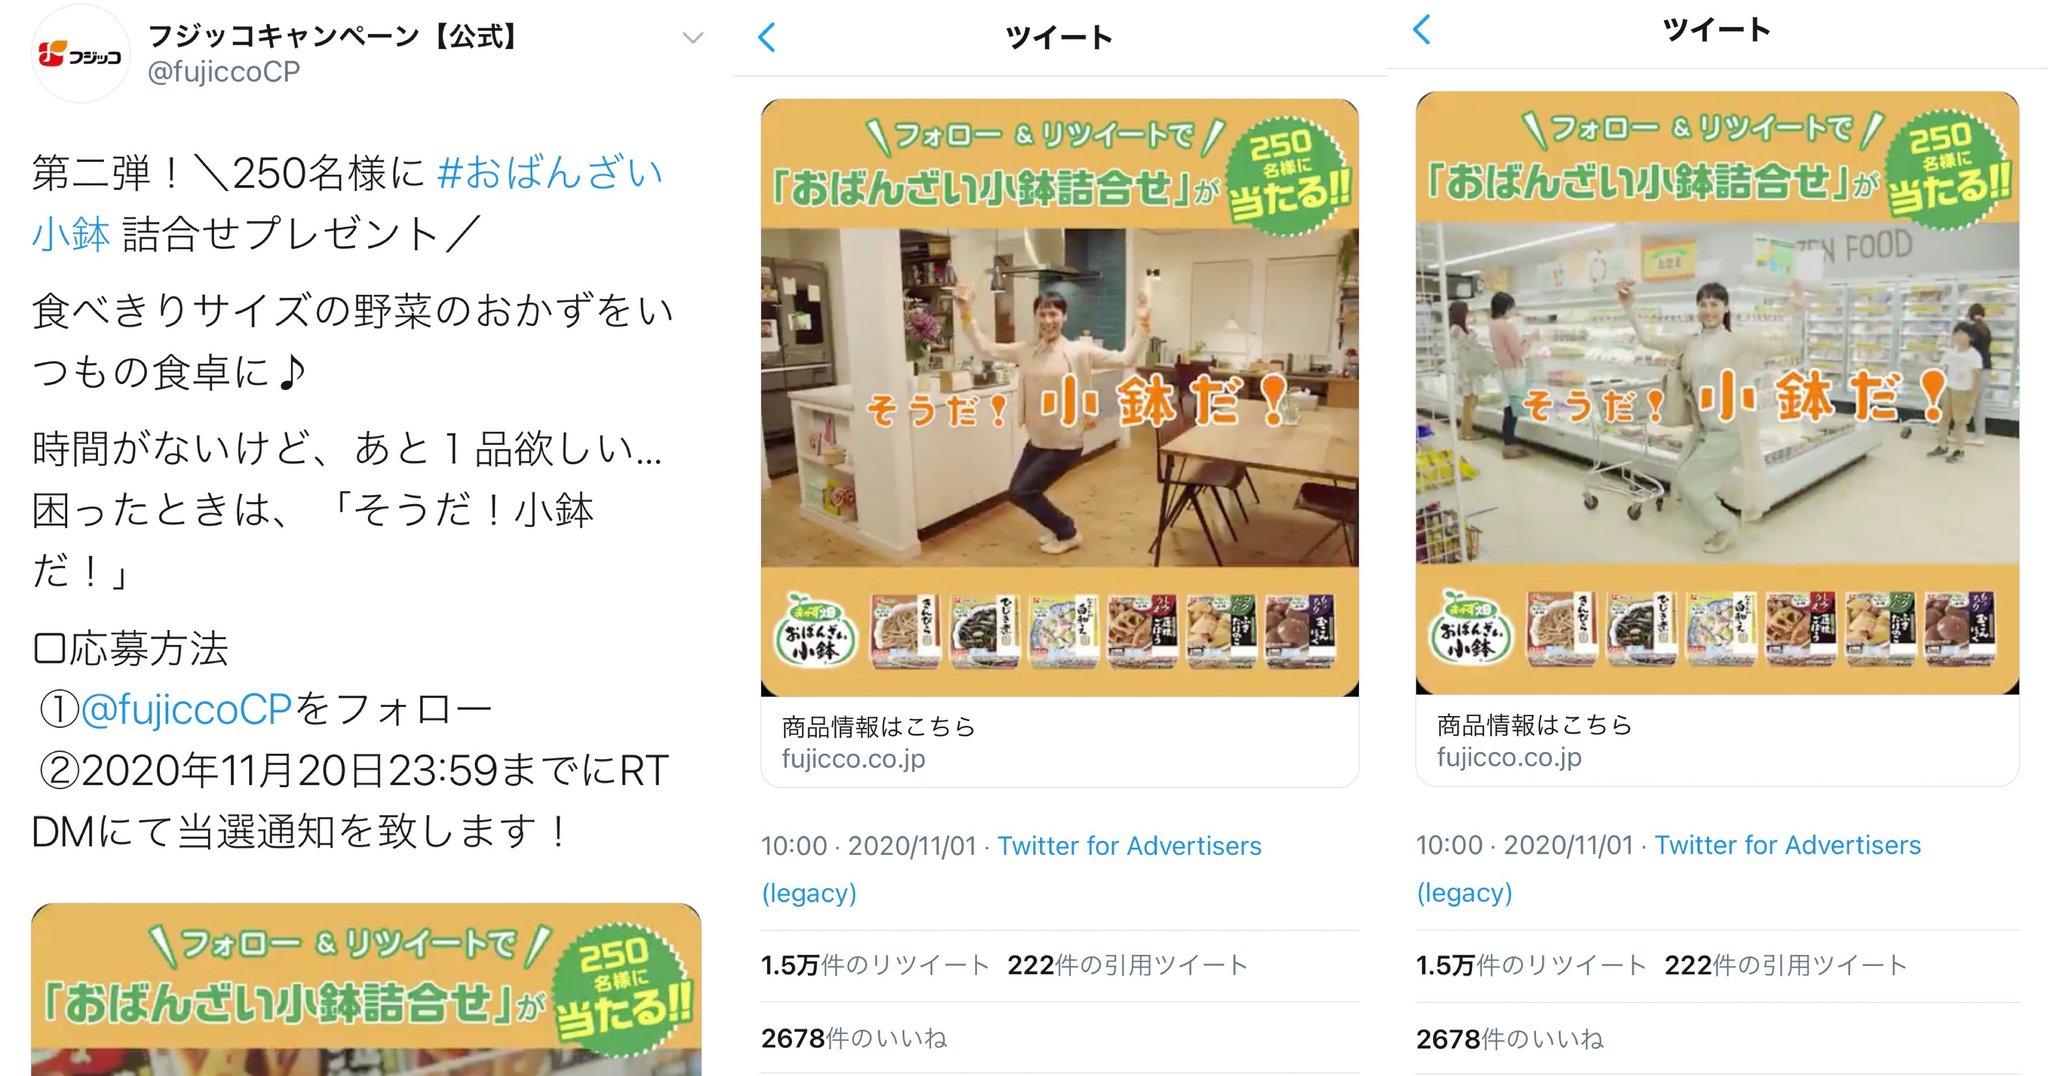View the 2678 likes in middle tweet

click(854, 1038)
